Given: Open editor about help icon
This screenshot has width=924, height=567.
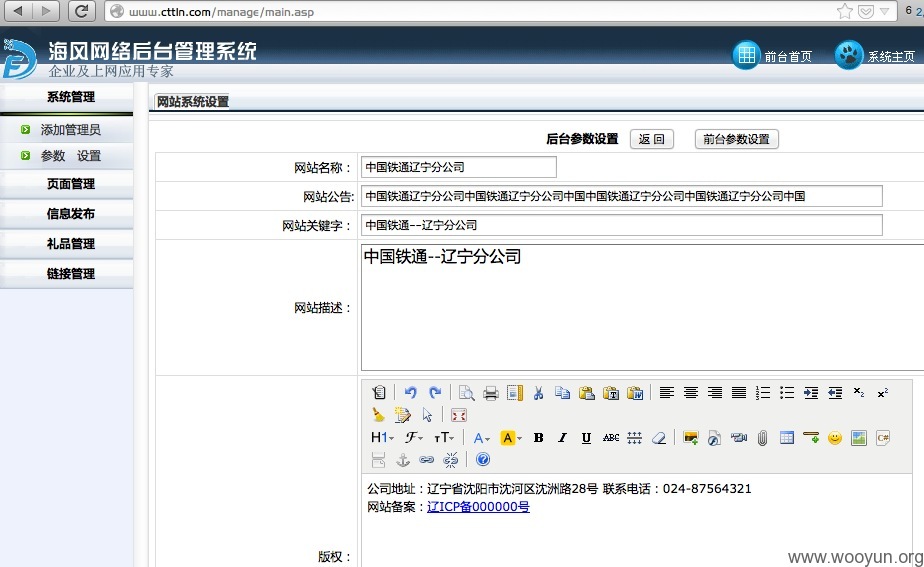Looking at the screenshot, I should point(483,460).
